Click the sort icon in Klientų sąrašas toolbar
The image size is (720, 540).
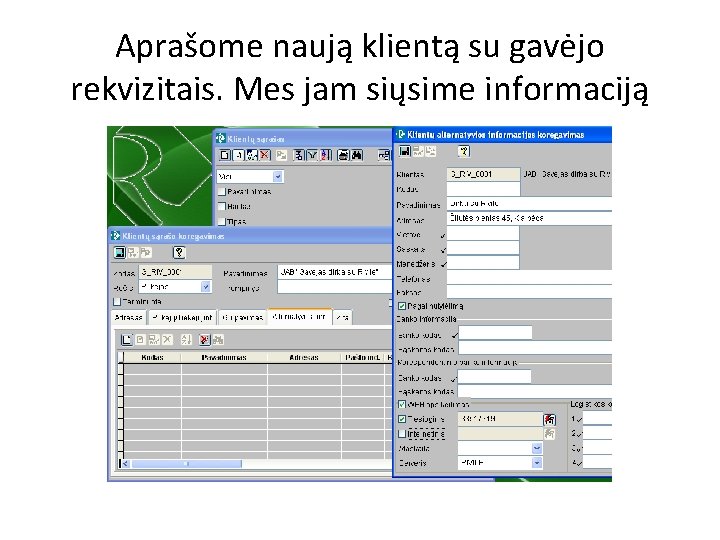pyautogui.click(x=326, y=155)
